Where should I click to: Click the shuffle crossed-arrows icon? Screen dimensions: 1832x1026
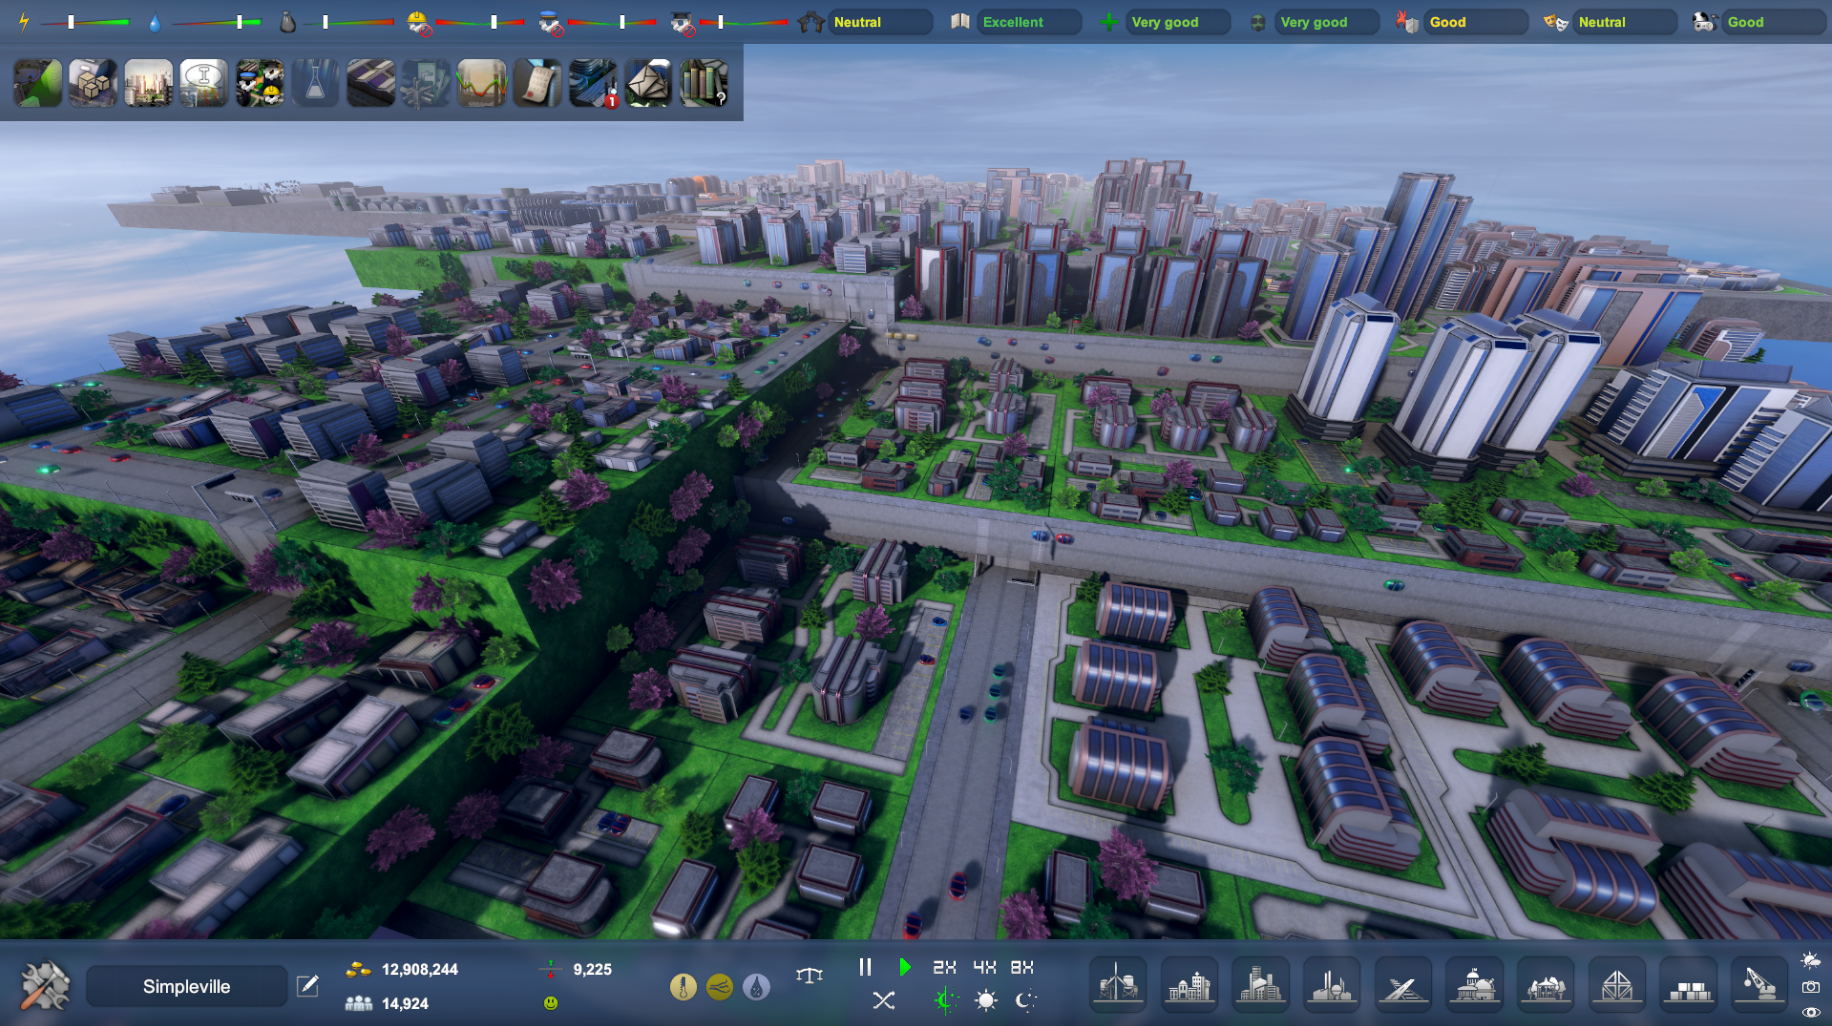pos(884,1000)
